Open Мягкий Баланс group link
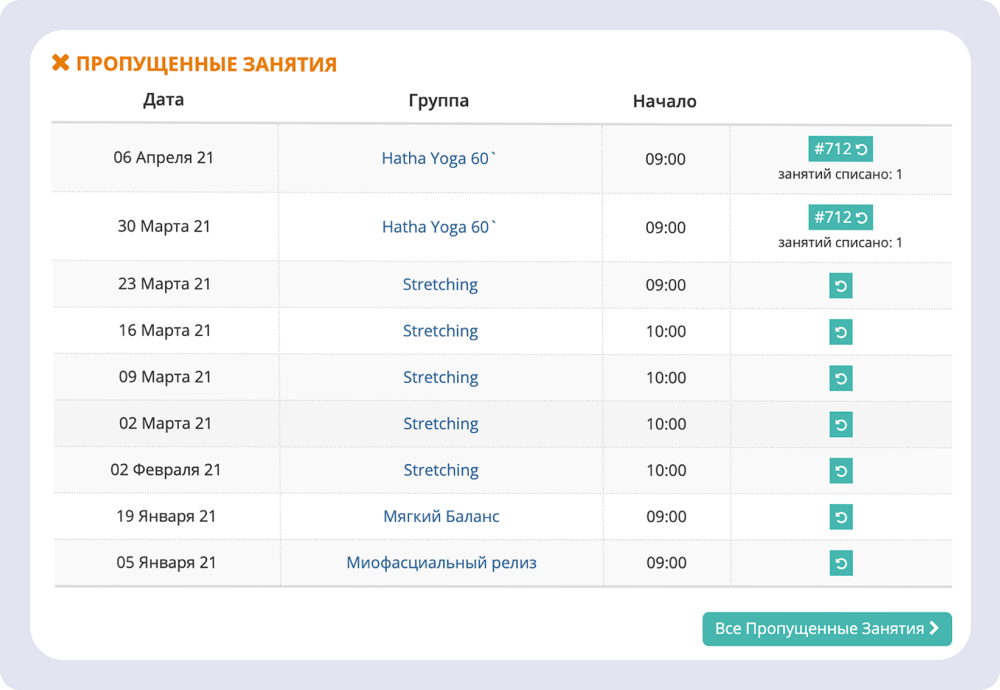Screen dimensions: 1000x690 (441, 516)
